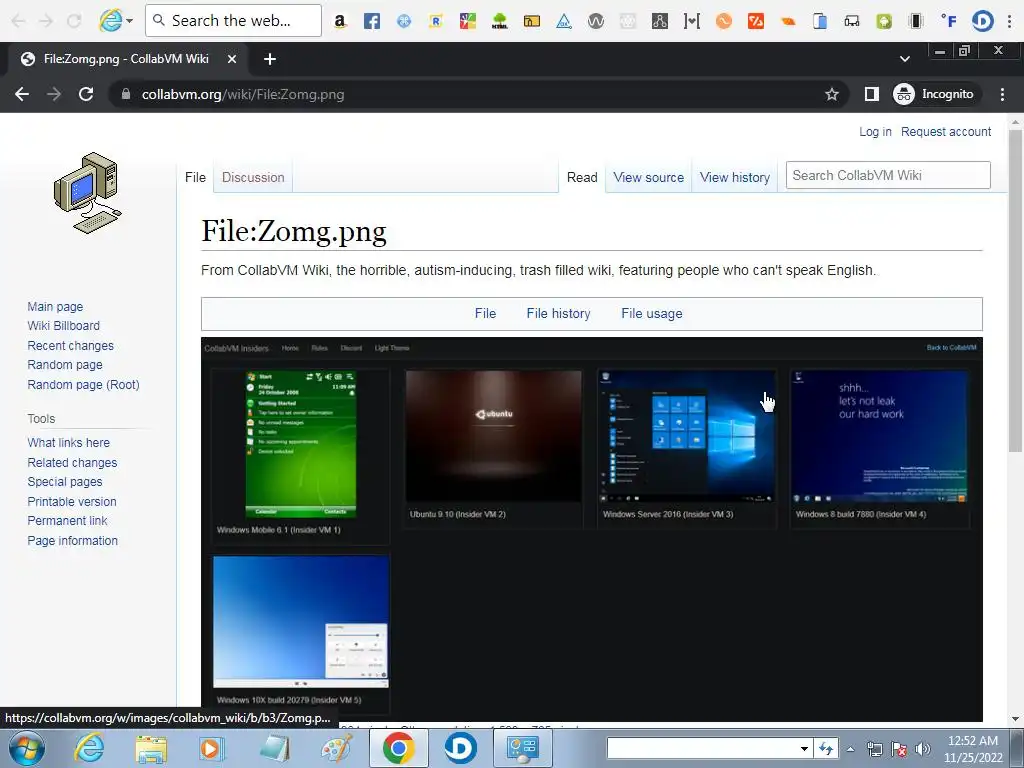This screenshot has width=1024, height=768.
Task: Open the View history tab
Action: tap(735, 177)
